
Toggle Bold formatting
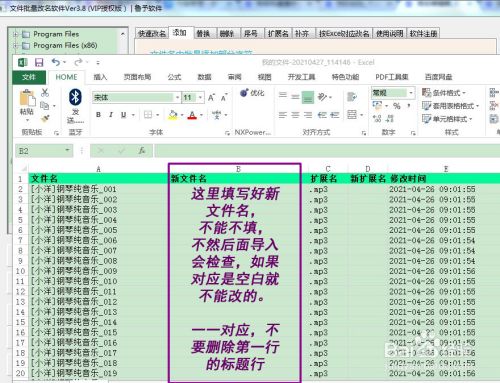coord(98,115)
